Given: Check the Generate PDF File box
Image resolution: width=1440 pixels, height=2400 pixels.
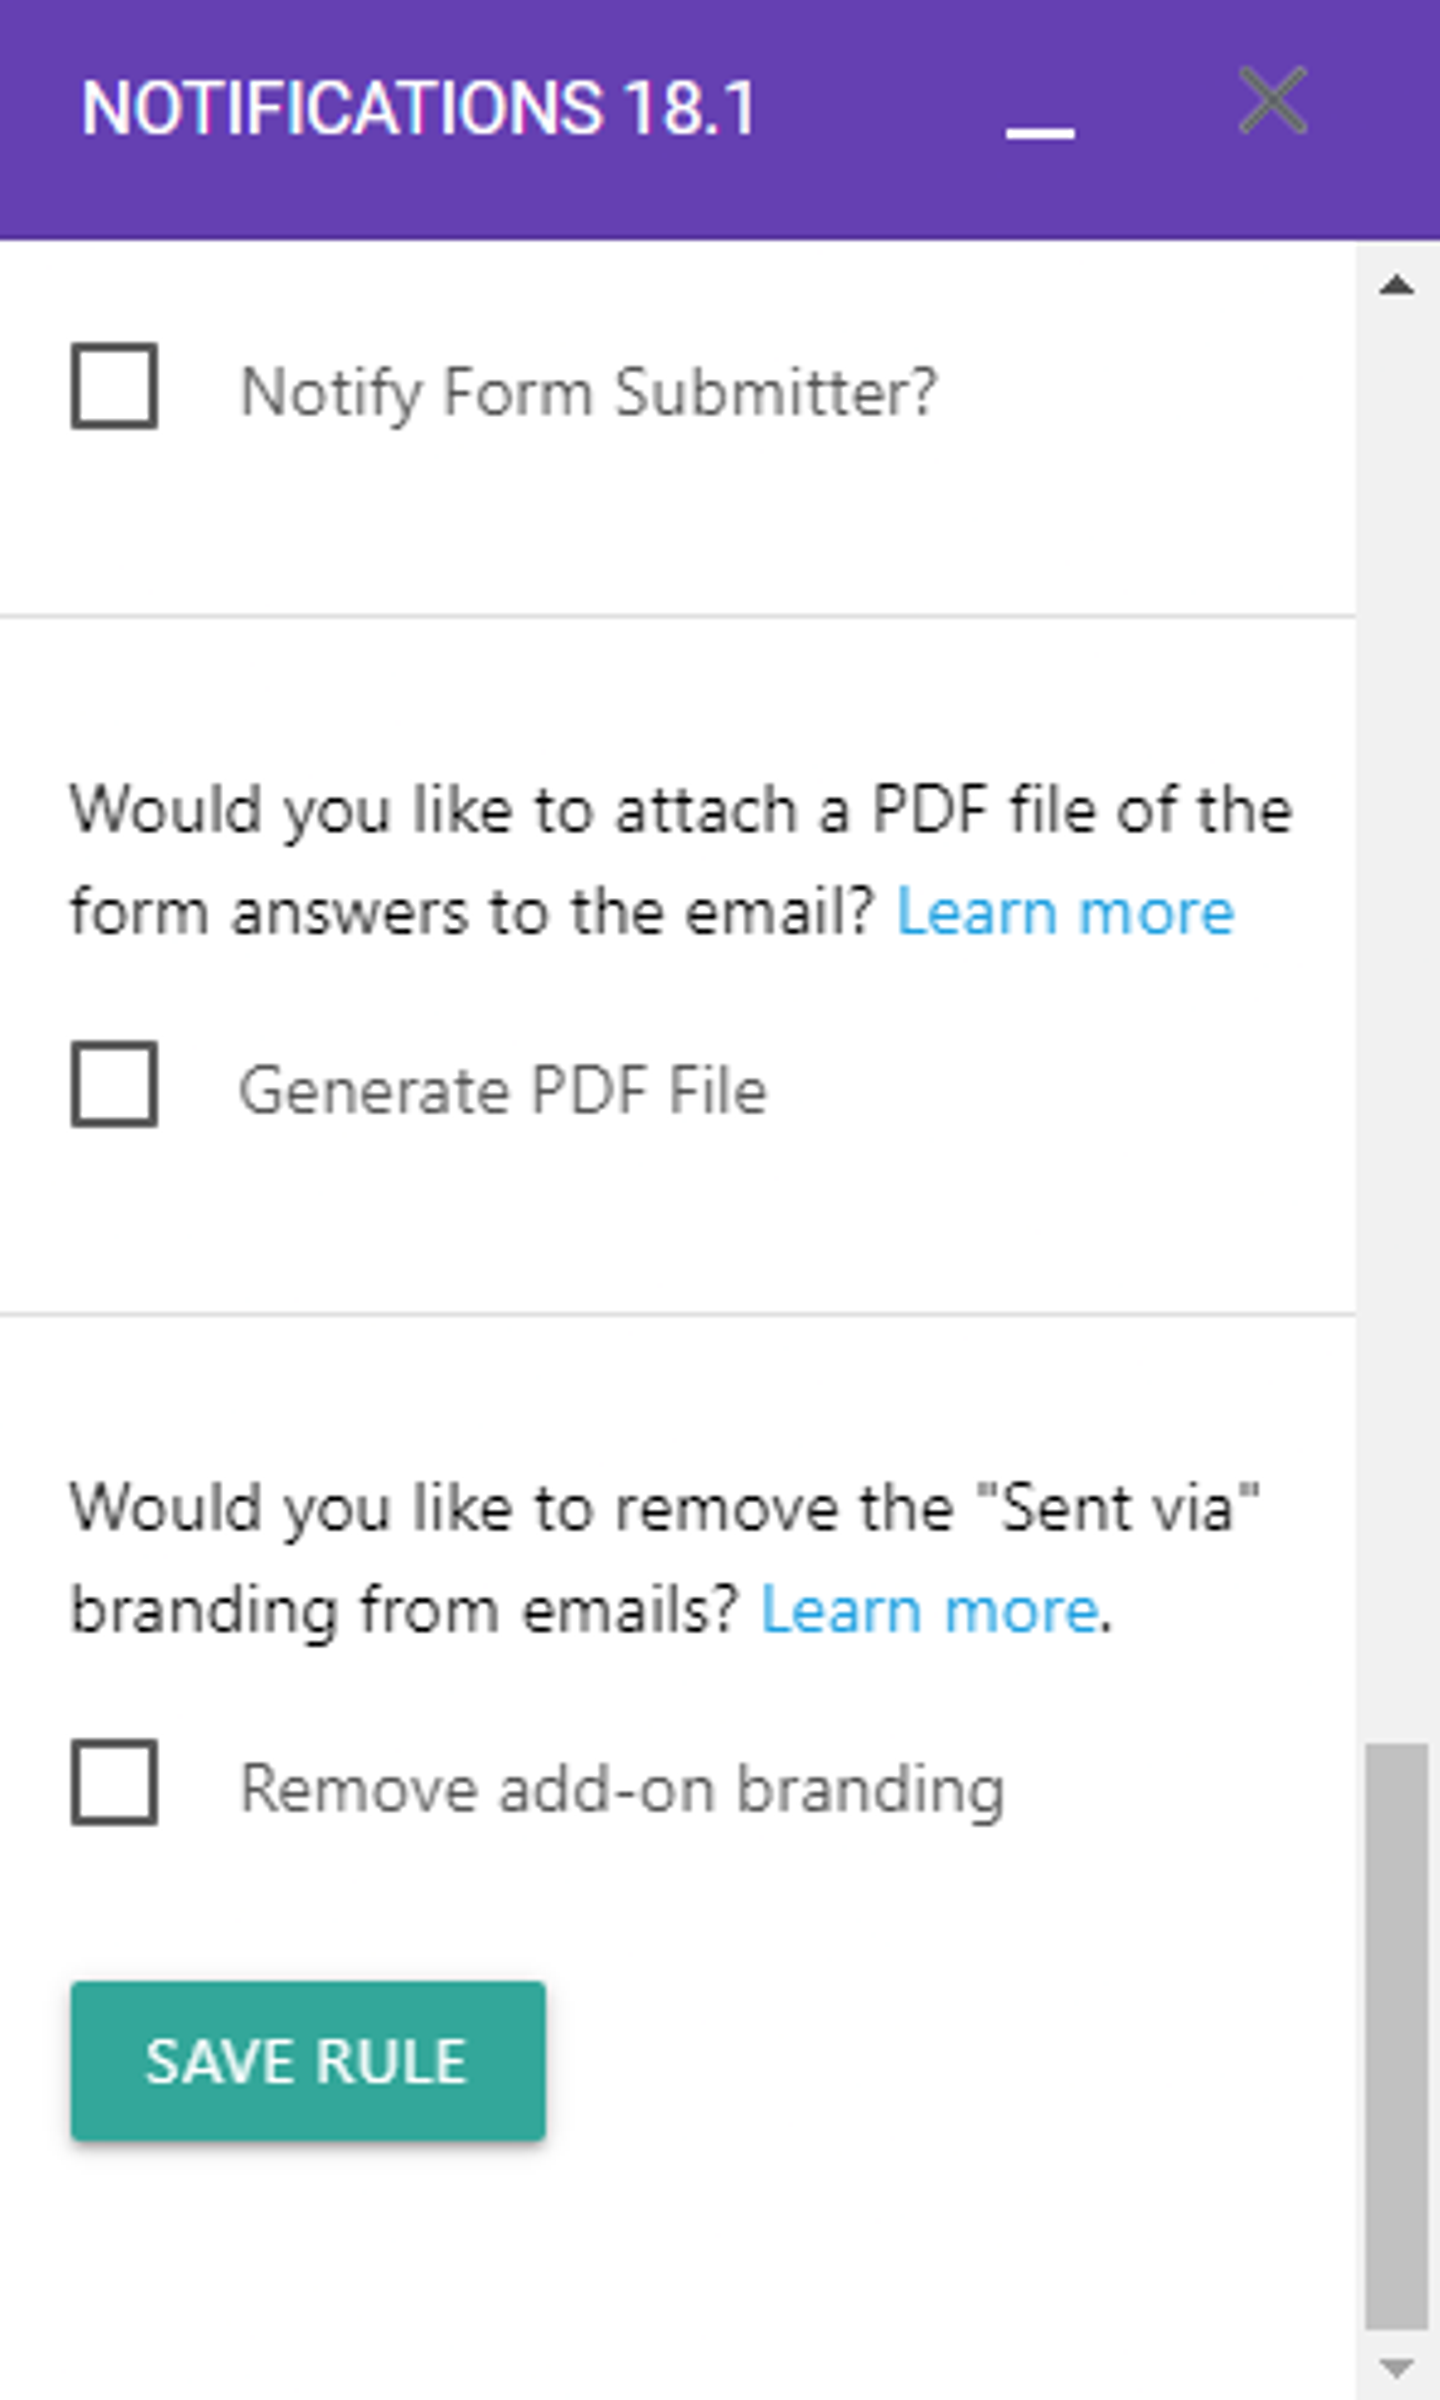Looking at the screenshot, I should click(114, 1084).
